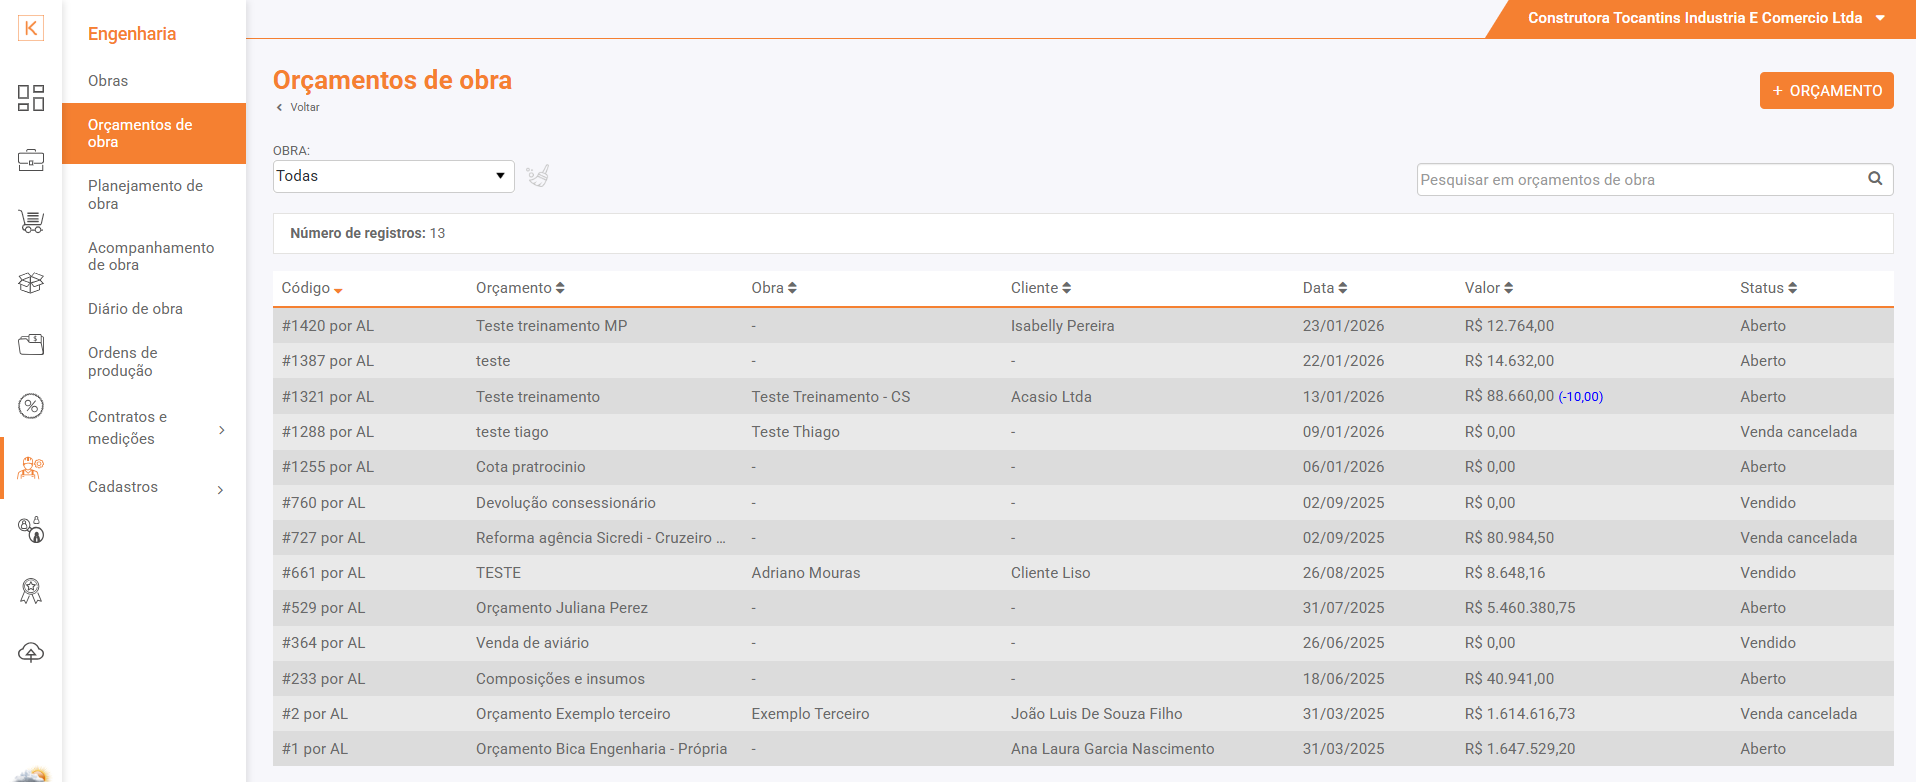Open the OBRA dropdown showing Todas

pos(393,176)
